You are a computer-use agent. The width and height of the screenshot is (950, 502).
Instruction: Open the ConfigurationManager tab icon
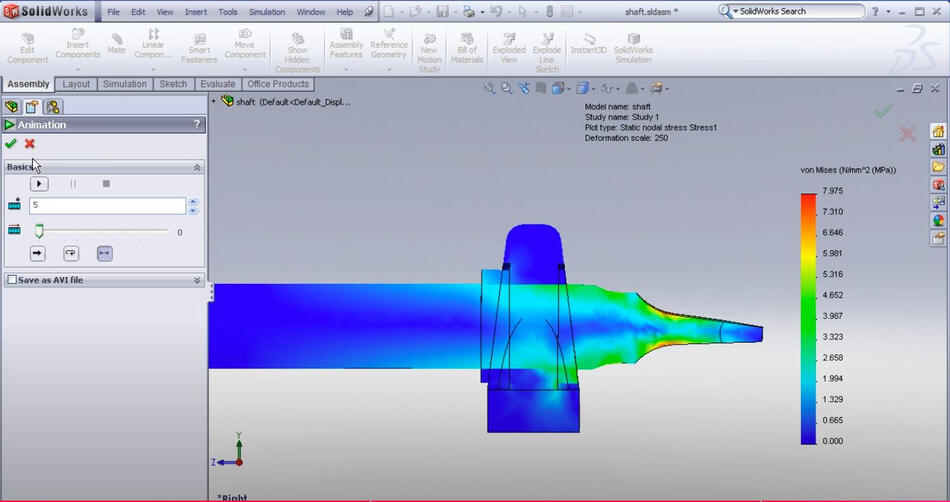(x=53, y=106)
